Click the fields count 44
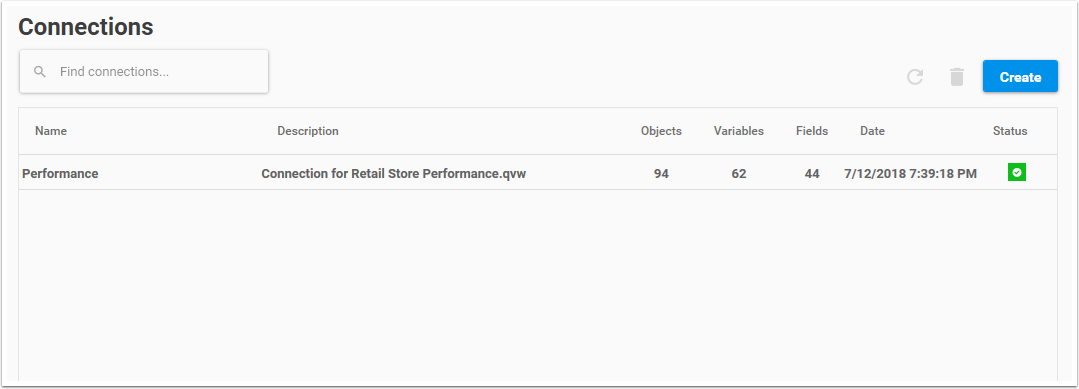The height and width of the screenshot is (389, 1079). click(812, 174)
